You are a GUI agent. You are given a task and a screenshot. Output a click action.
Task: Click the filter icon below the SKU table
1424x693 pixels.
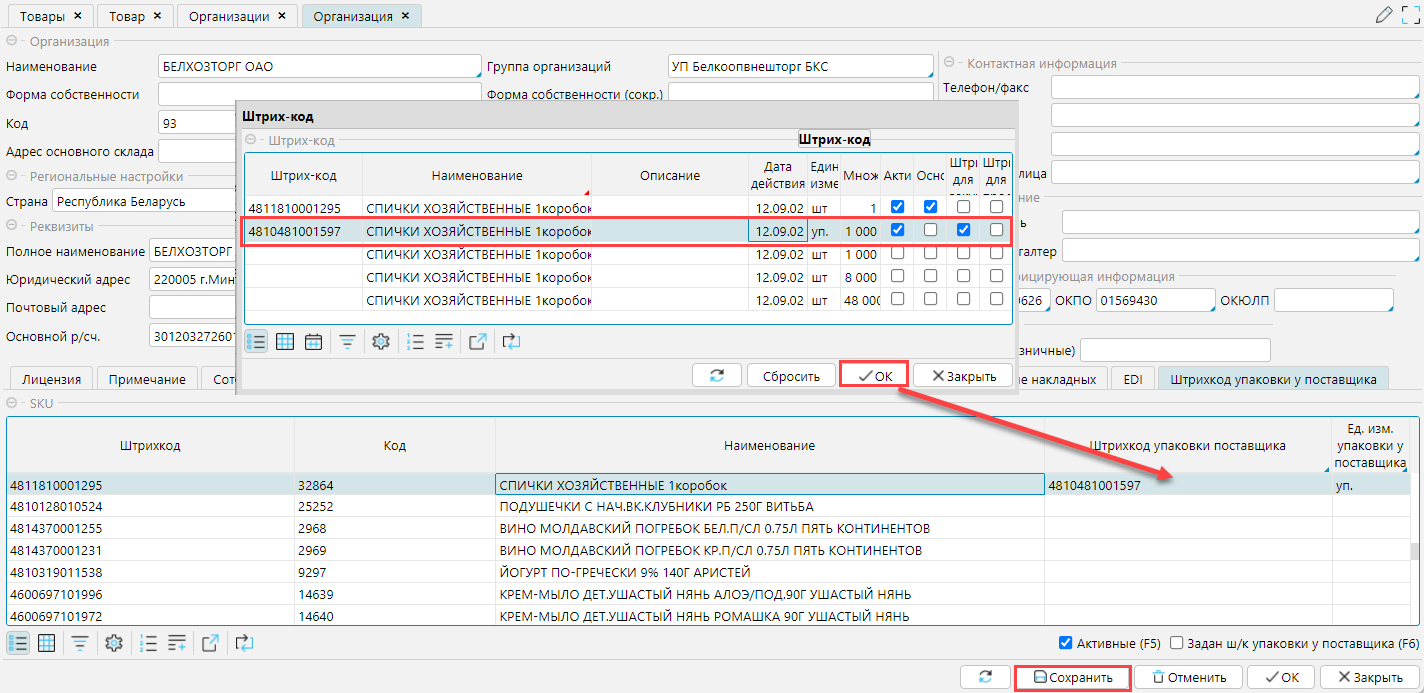79,643
